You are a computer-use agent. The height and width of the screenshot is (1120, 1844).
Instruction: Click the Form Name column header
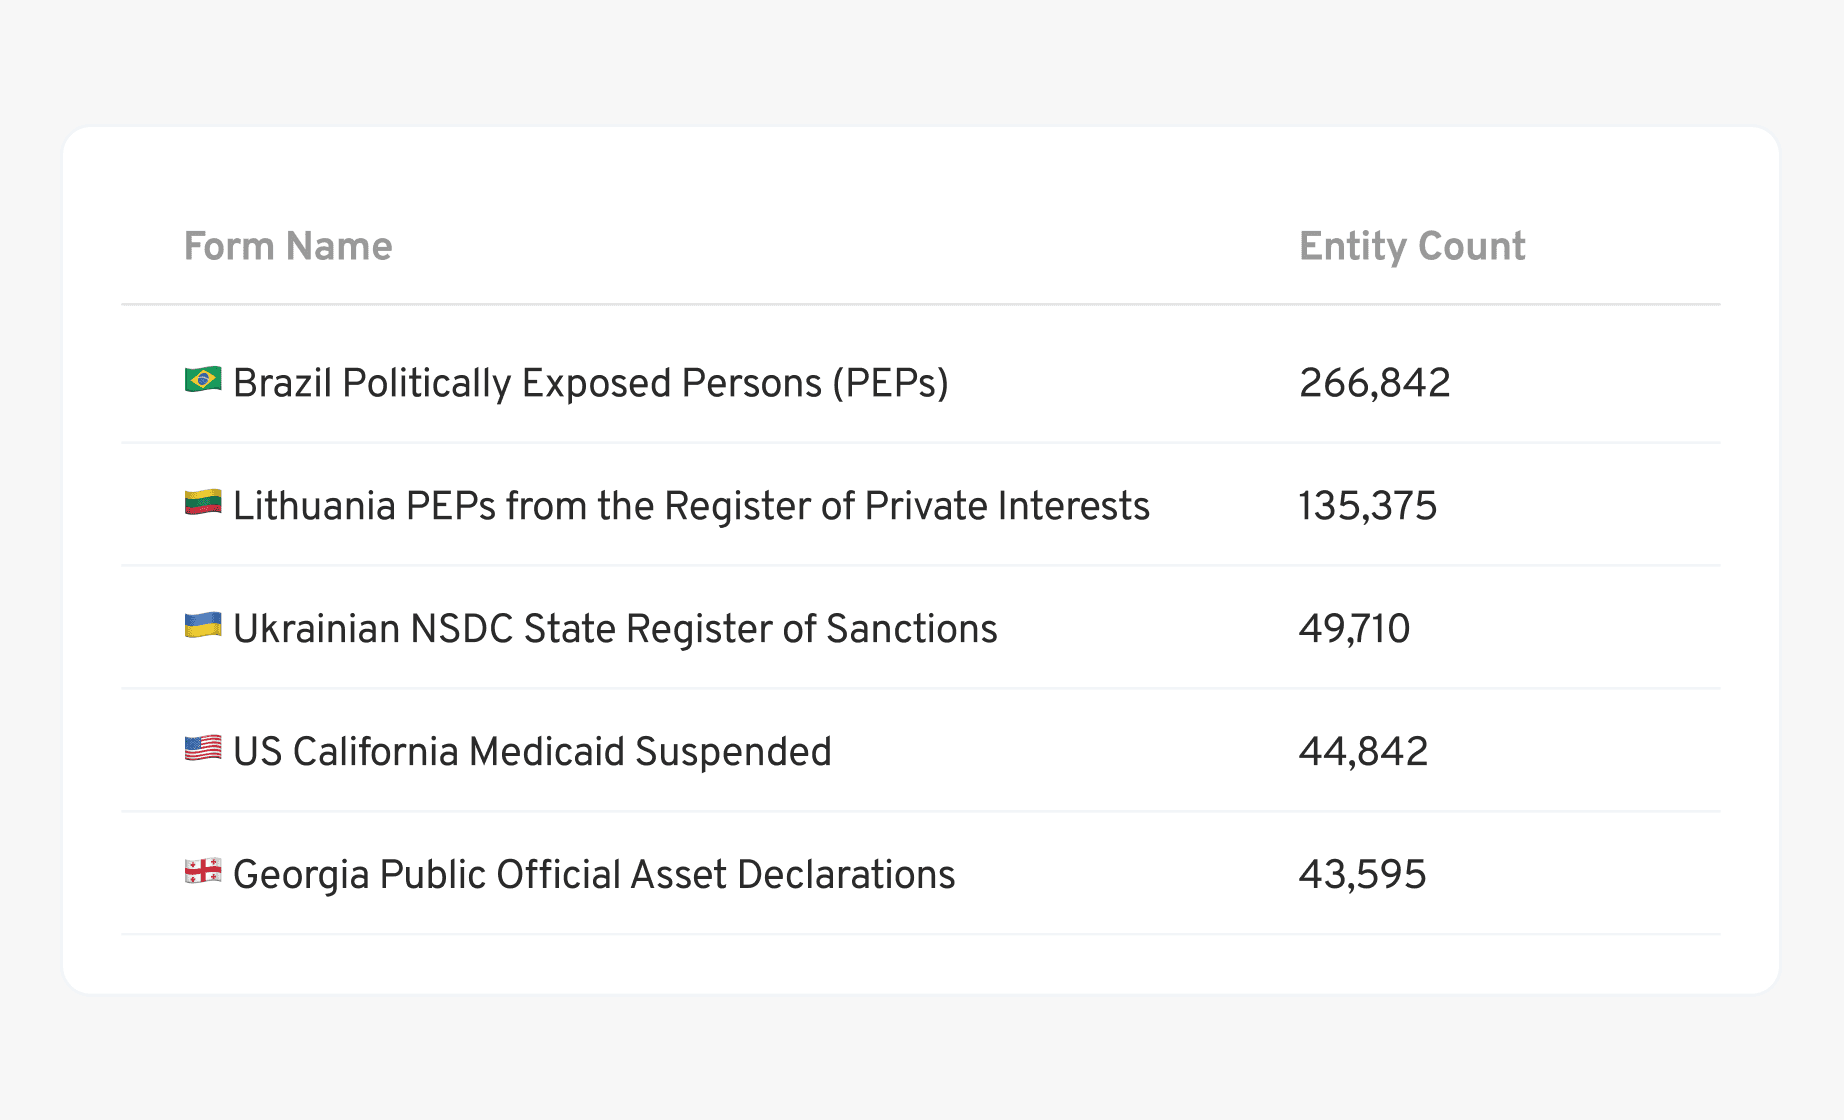point(288,246)
